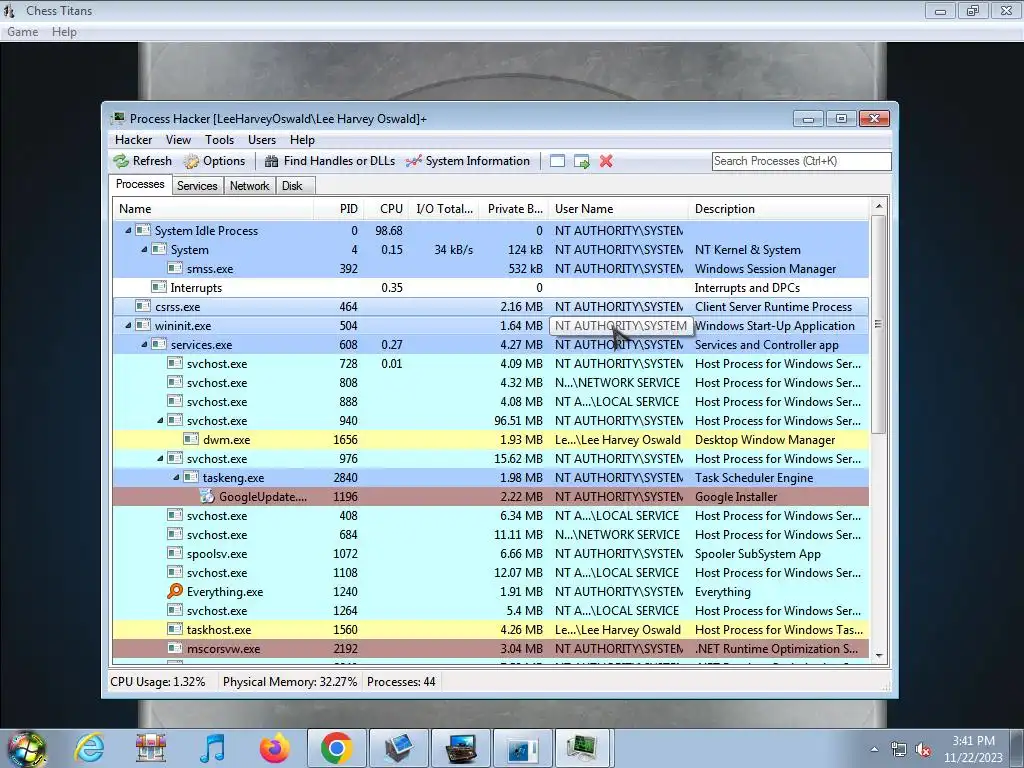Viewport: 1024px width, 768px height.
Task: Click the Everything.exe magnifier icon
Action: [174, 592]
